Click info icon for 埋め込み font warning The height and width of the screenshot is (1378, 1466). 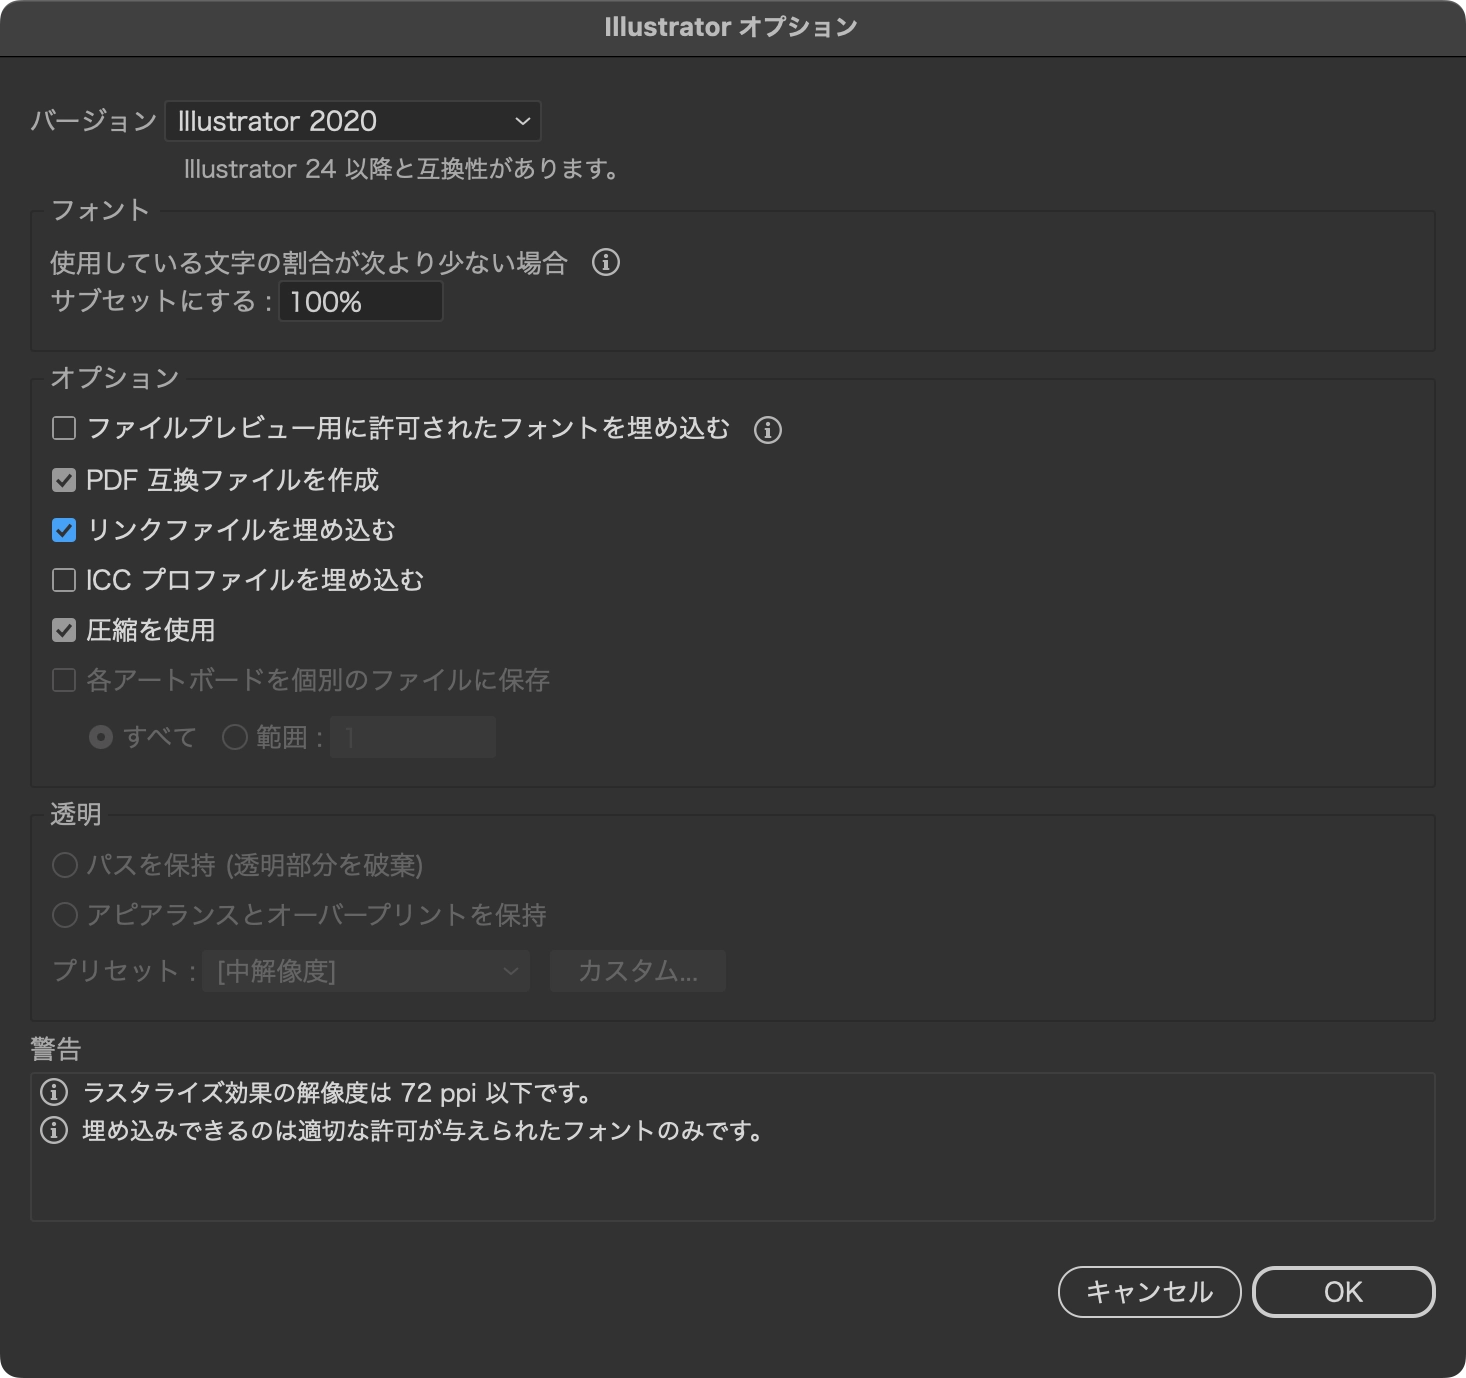[x=54, y=1131]
